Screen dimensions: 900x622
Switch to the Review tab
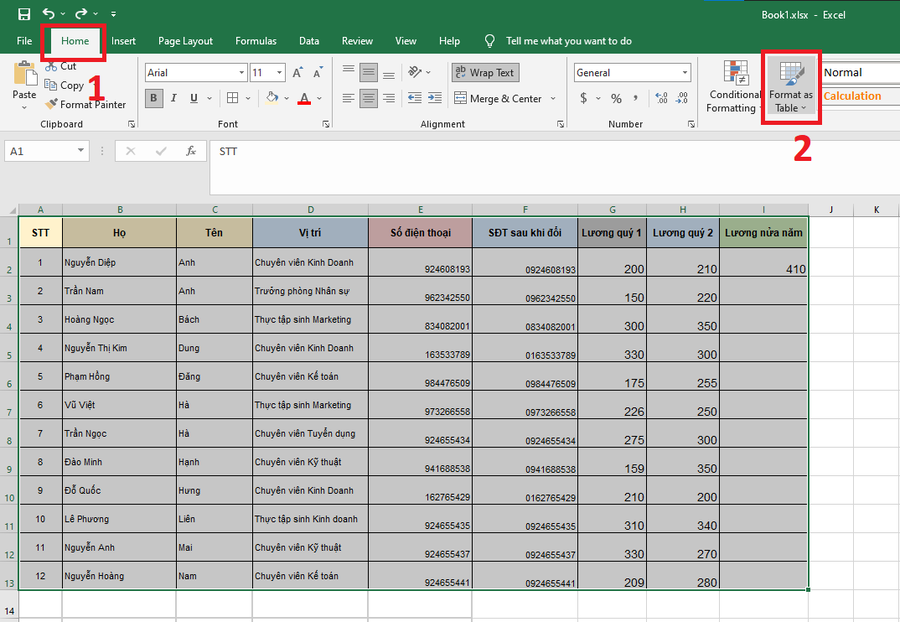click(357, 41)
